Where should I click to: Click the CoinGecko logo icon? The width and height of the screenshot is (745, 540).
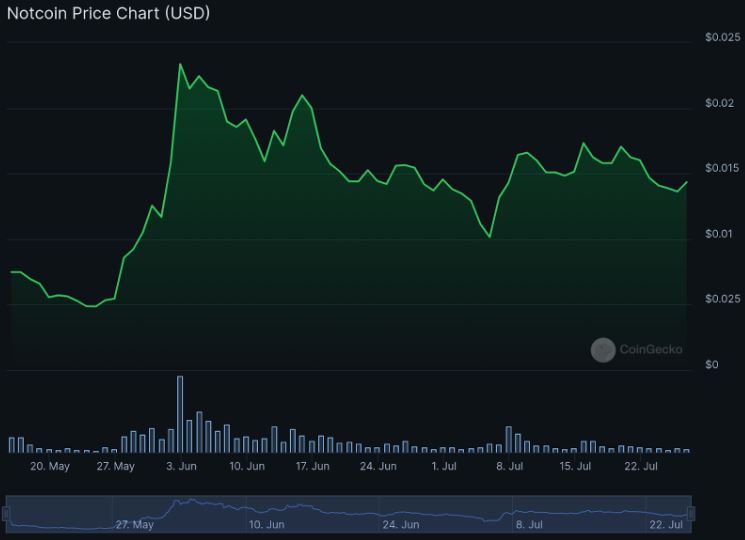point(602,350)
